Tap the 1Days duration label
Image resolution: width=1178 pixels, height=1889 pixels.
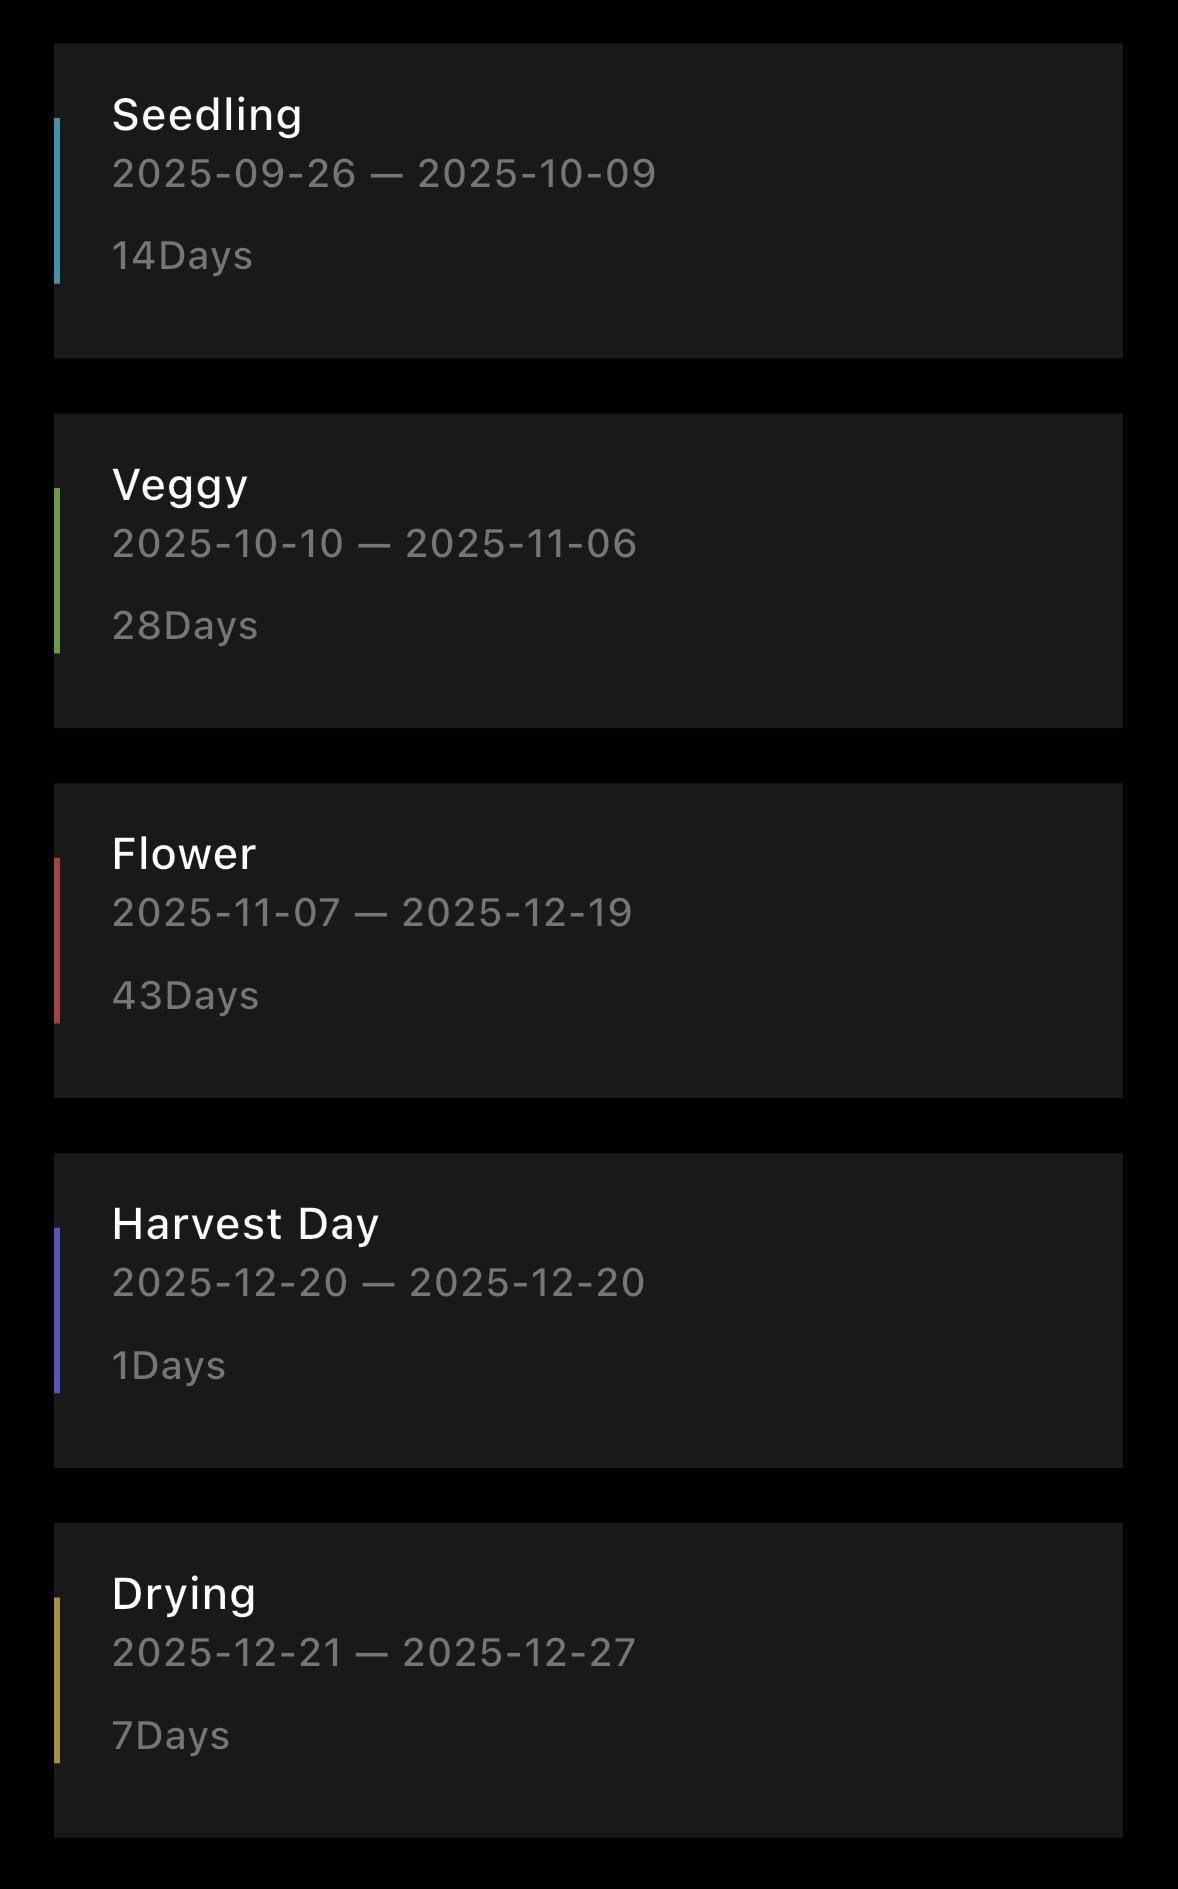point(169,1366)
